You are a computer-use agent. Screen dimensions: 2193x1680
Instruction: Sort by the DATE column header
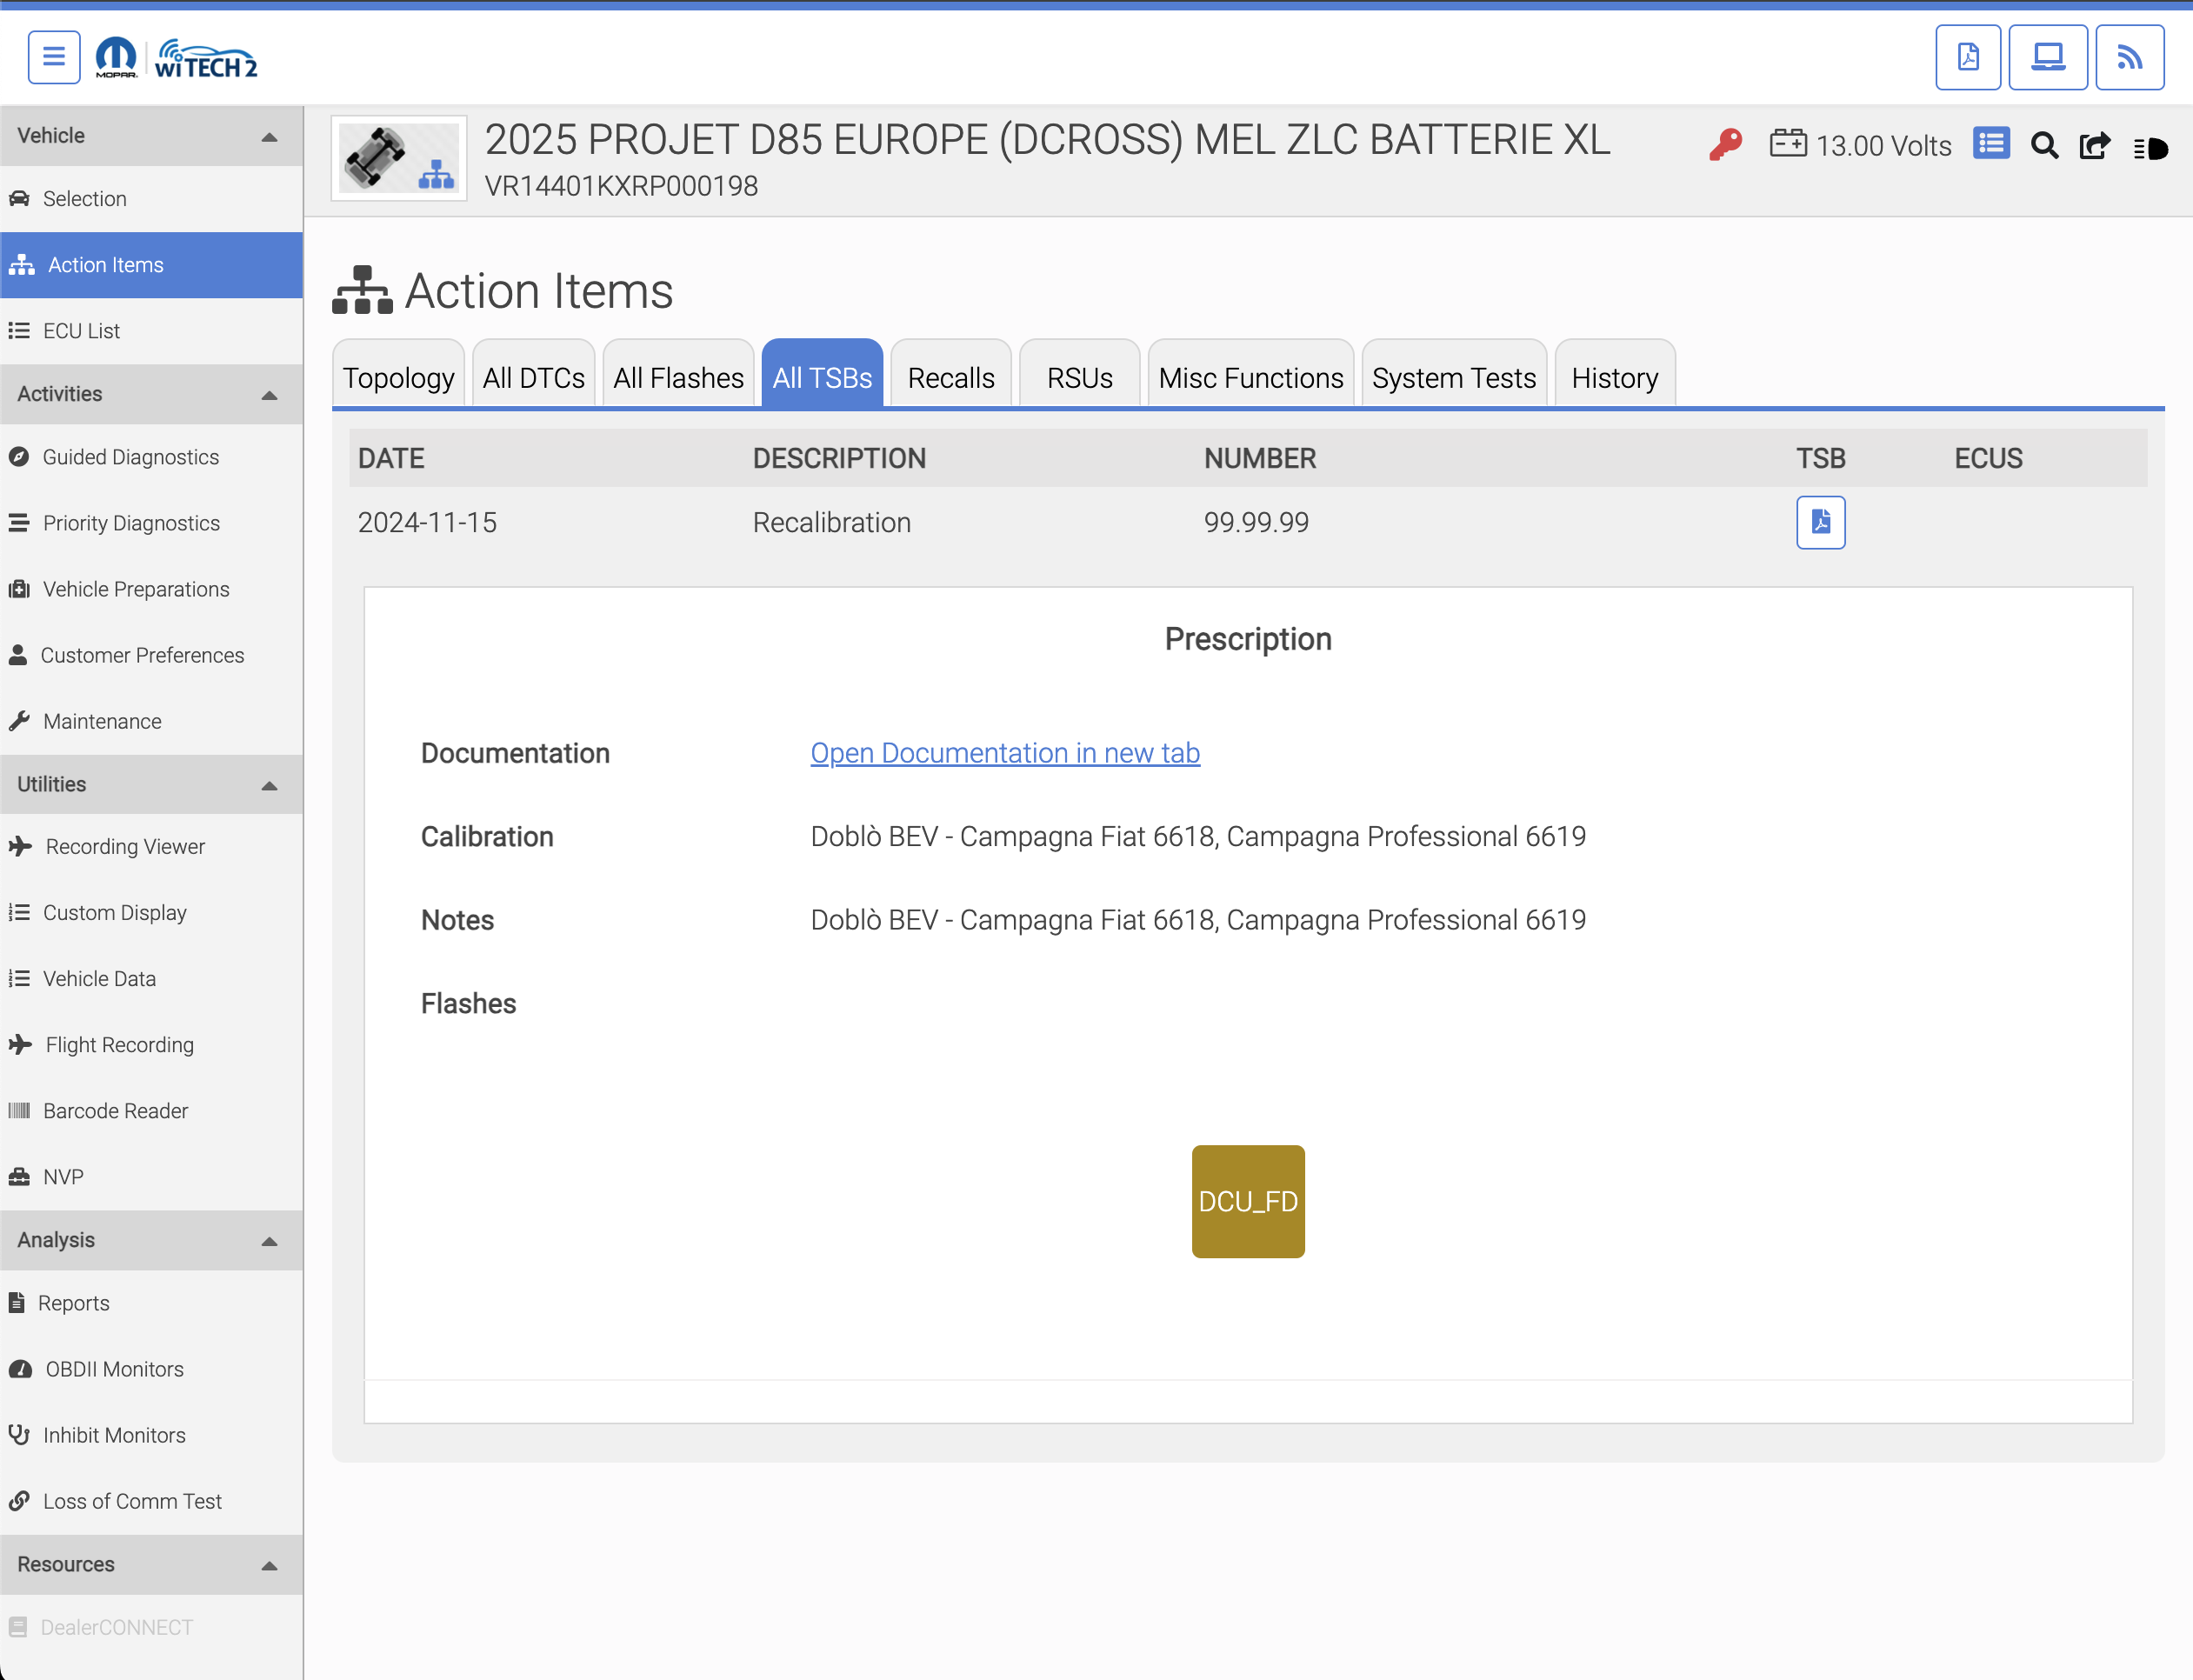pos(391,459)
